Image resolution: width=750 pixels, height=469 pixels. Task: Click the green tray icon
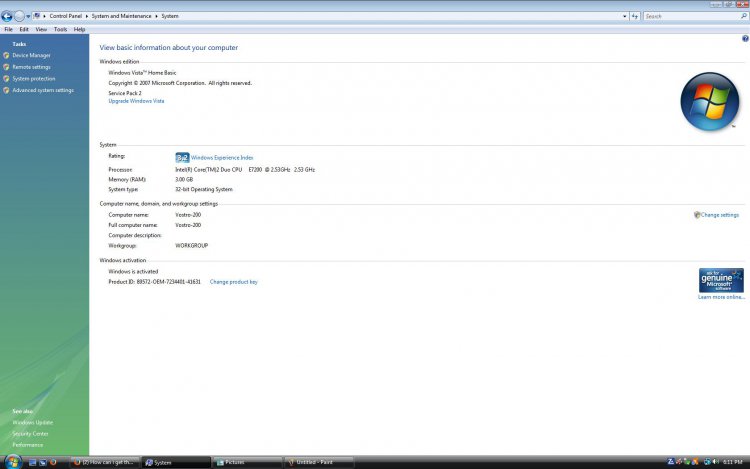click(x=687, y=462)
